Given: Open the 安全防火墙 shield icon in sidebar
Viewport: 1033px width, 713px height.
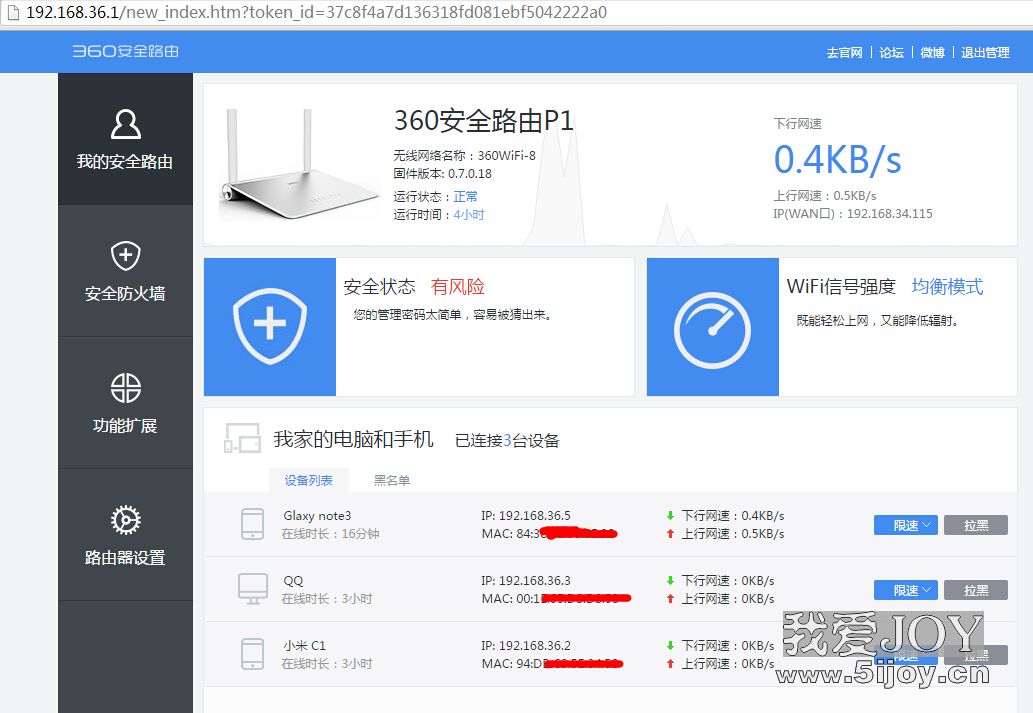Looking at the screenshot, I should click(125, 256).
